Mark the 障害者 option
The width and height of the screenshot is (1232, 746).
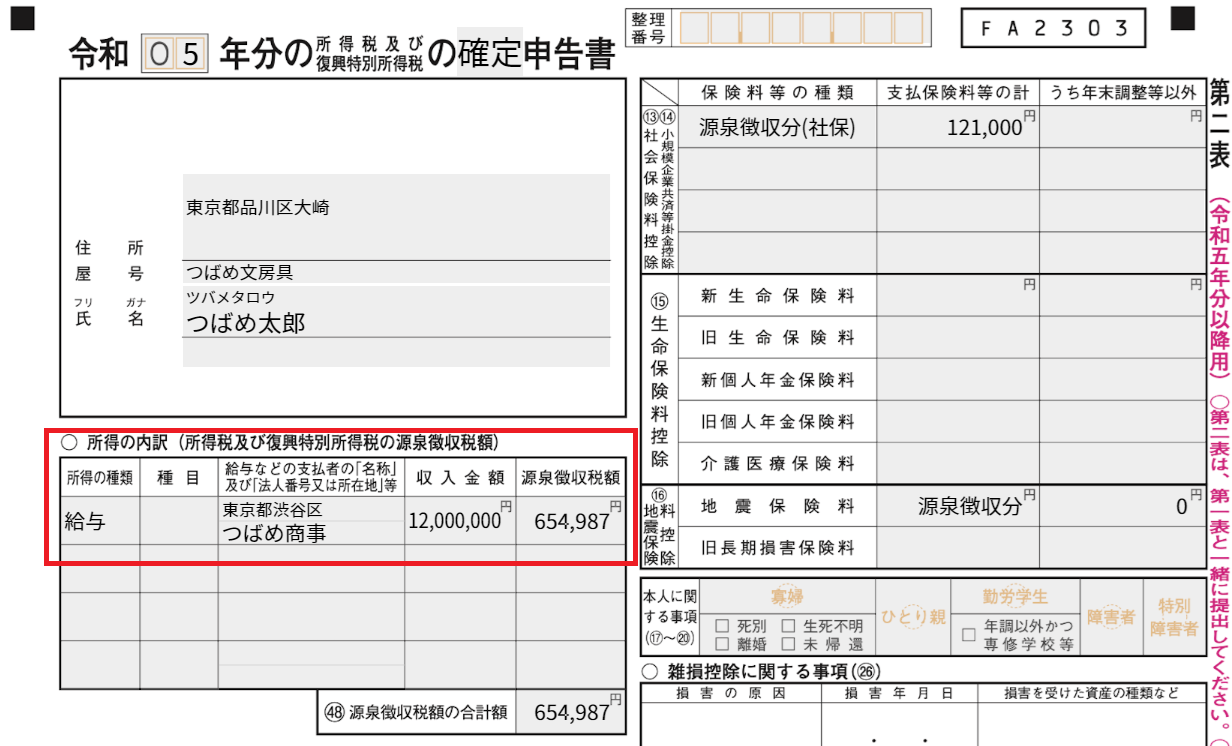pos(1112,617)
